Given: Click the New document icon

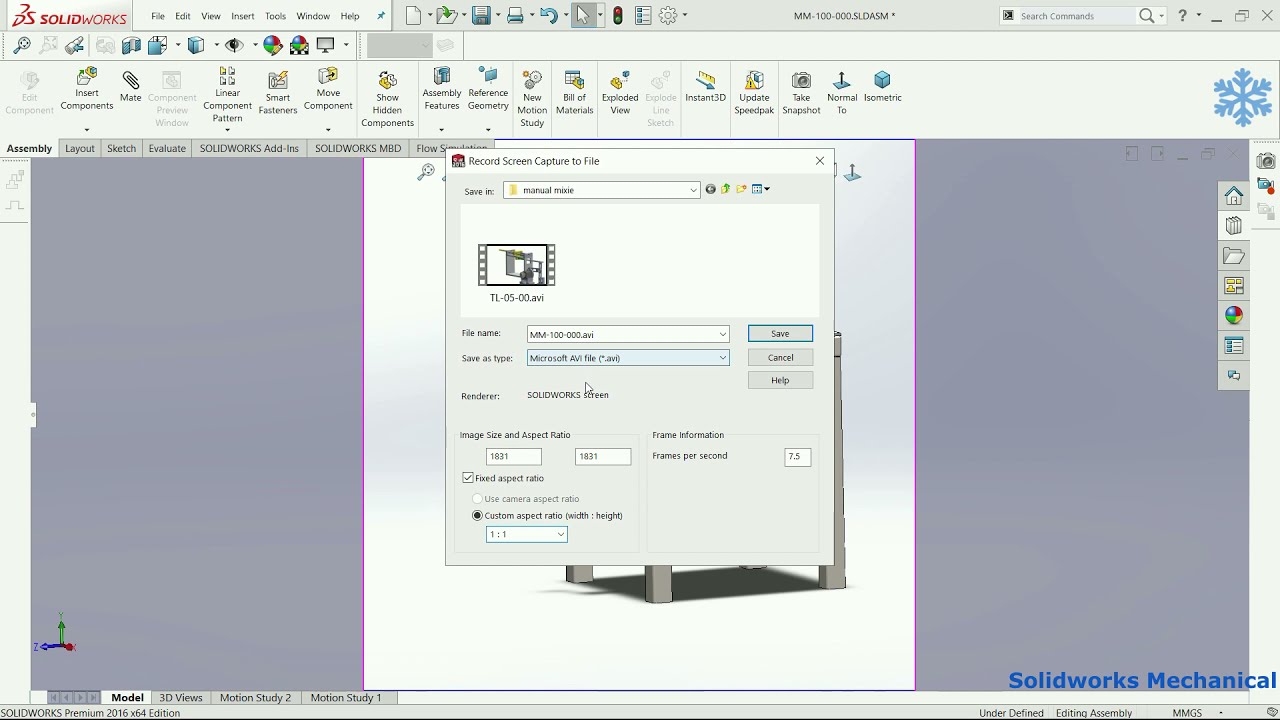Looking at the screenshot, I should pos(413,15).
